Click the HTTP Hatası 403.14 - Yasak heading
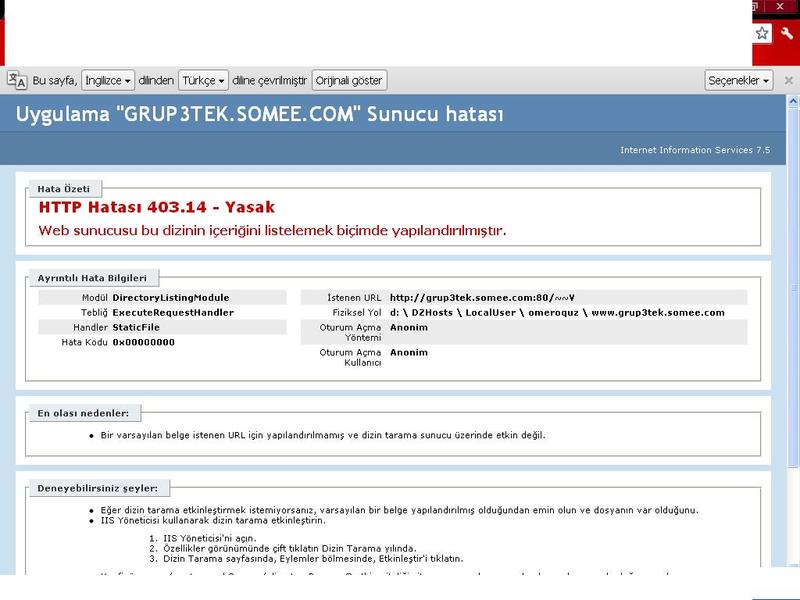Viewport: 800px width, 600px height. tap(156, 207)
